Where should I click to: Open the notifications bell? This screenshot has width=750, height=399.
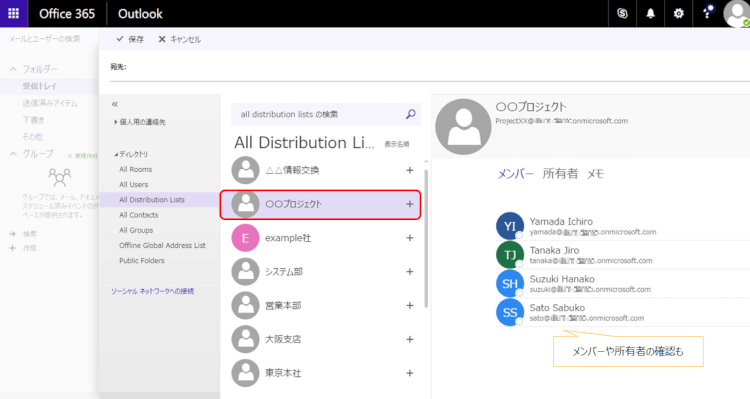(x=650, y=13)
